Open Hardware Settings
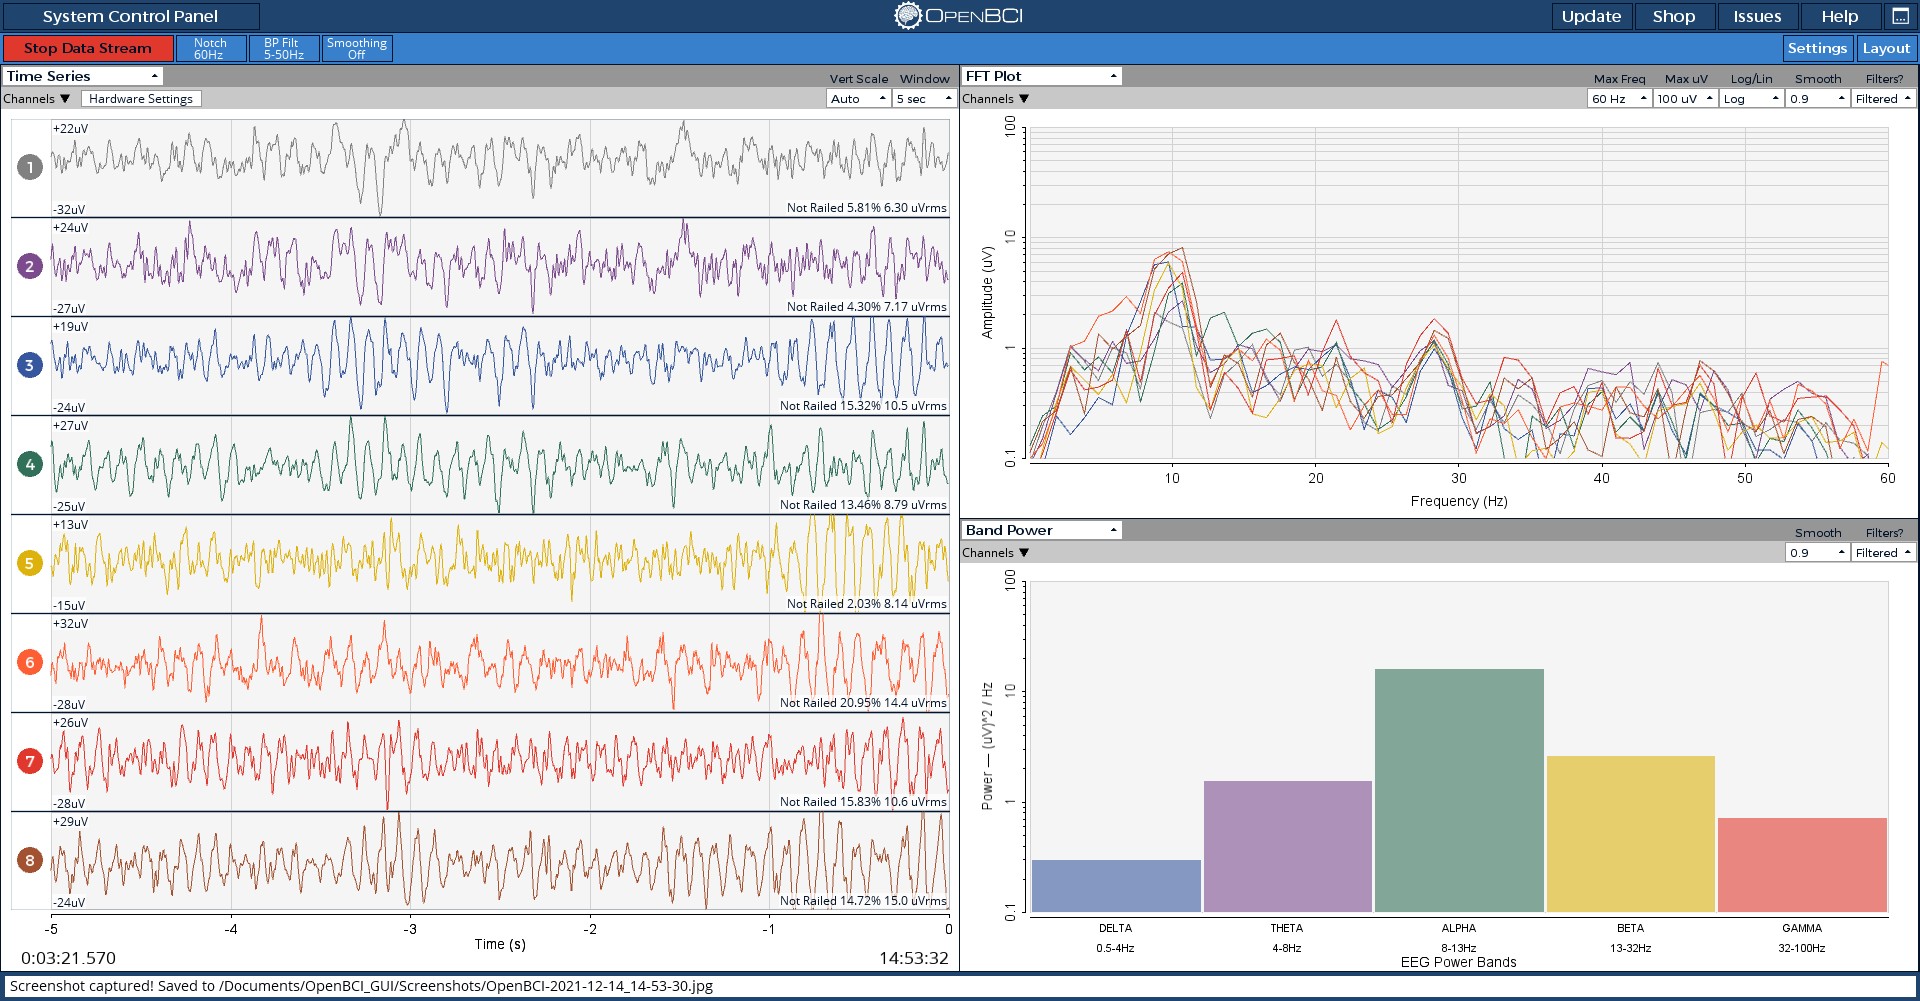Image resolution: width=1920 pixels, height=1001 pixels. tap(140, 98)
